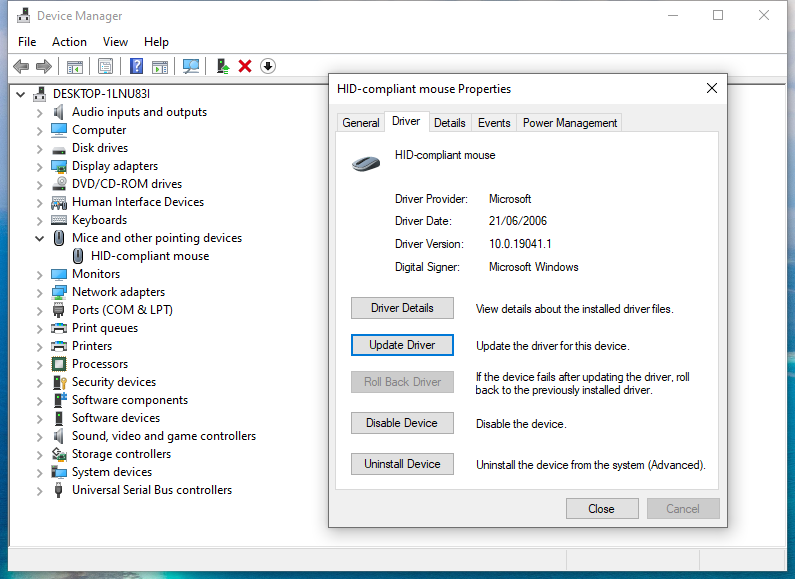Screen dimensions: 795x579
Task: Click Close button in properties dialog
Action: tap(601, 508)
